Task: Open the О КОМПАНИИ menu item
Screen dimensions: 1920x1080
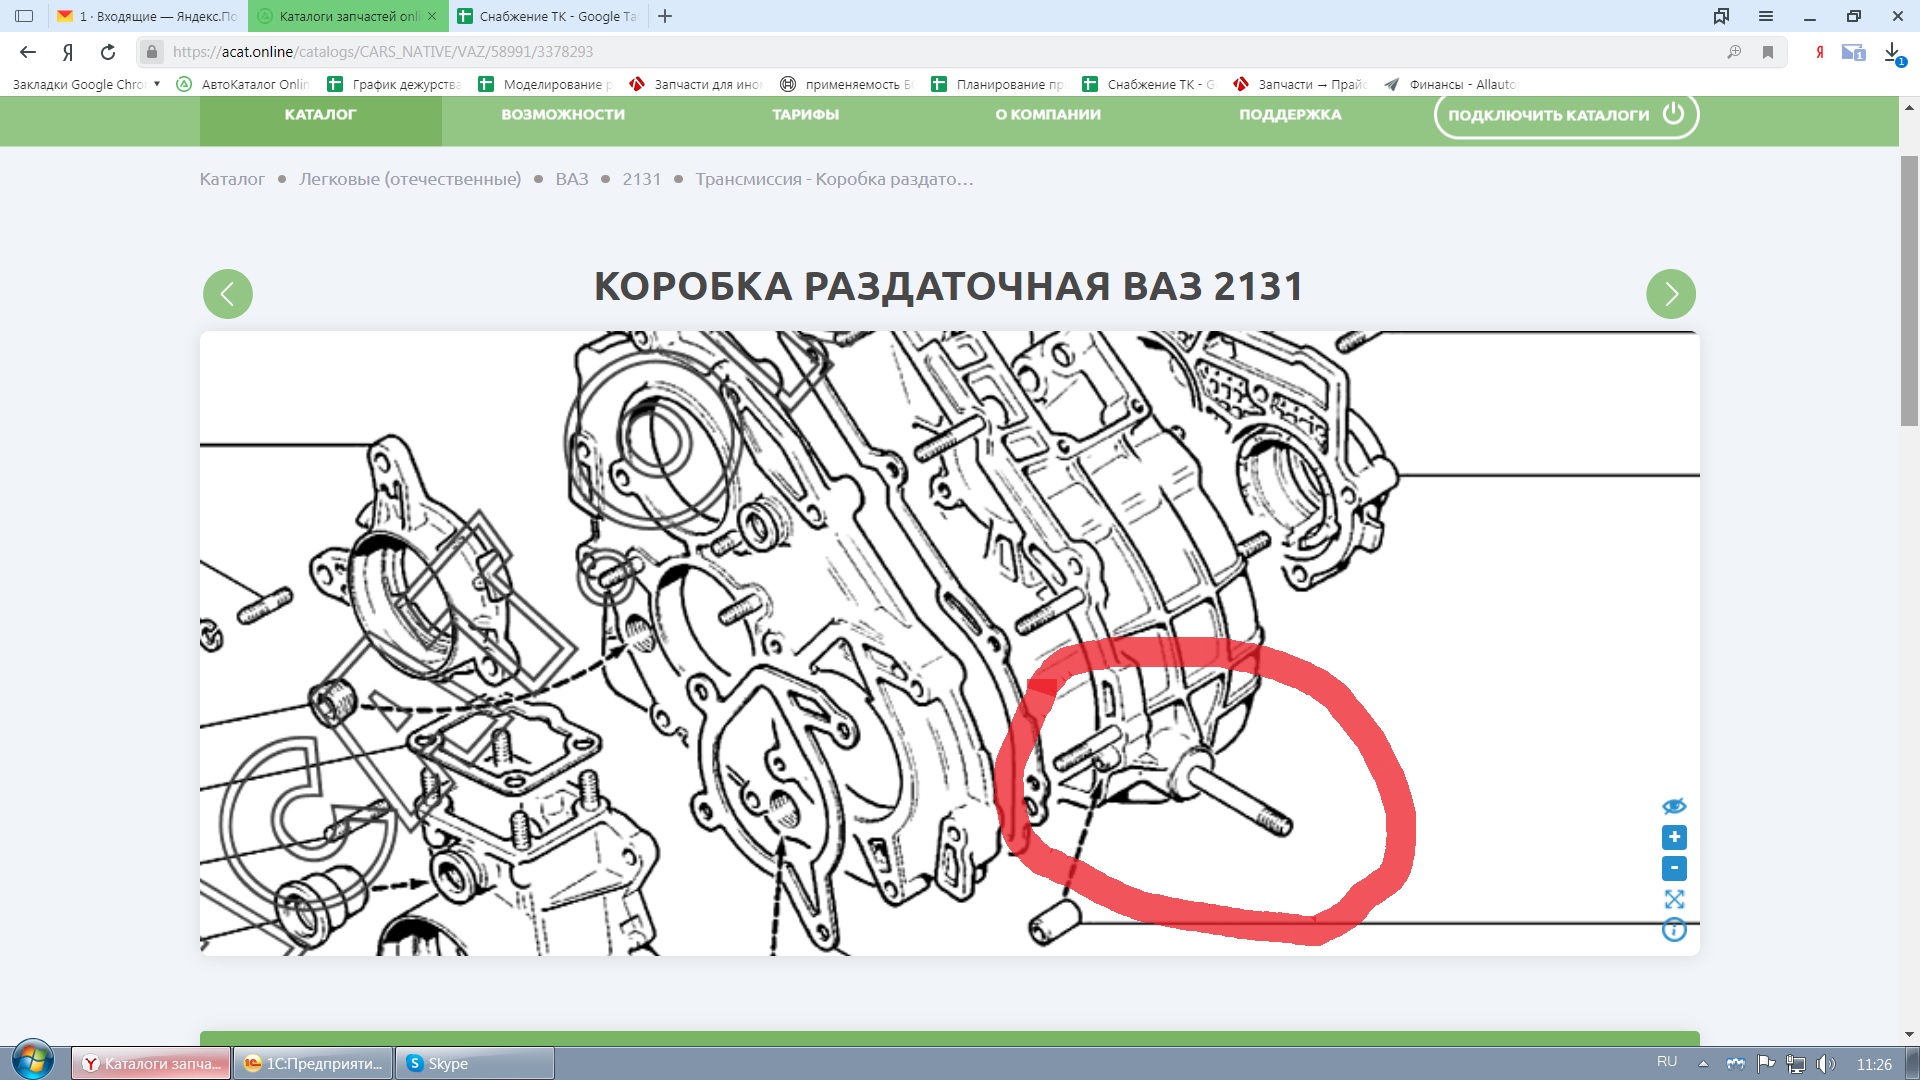Action: click(1048, 115)
